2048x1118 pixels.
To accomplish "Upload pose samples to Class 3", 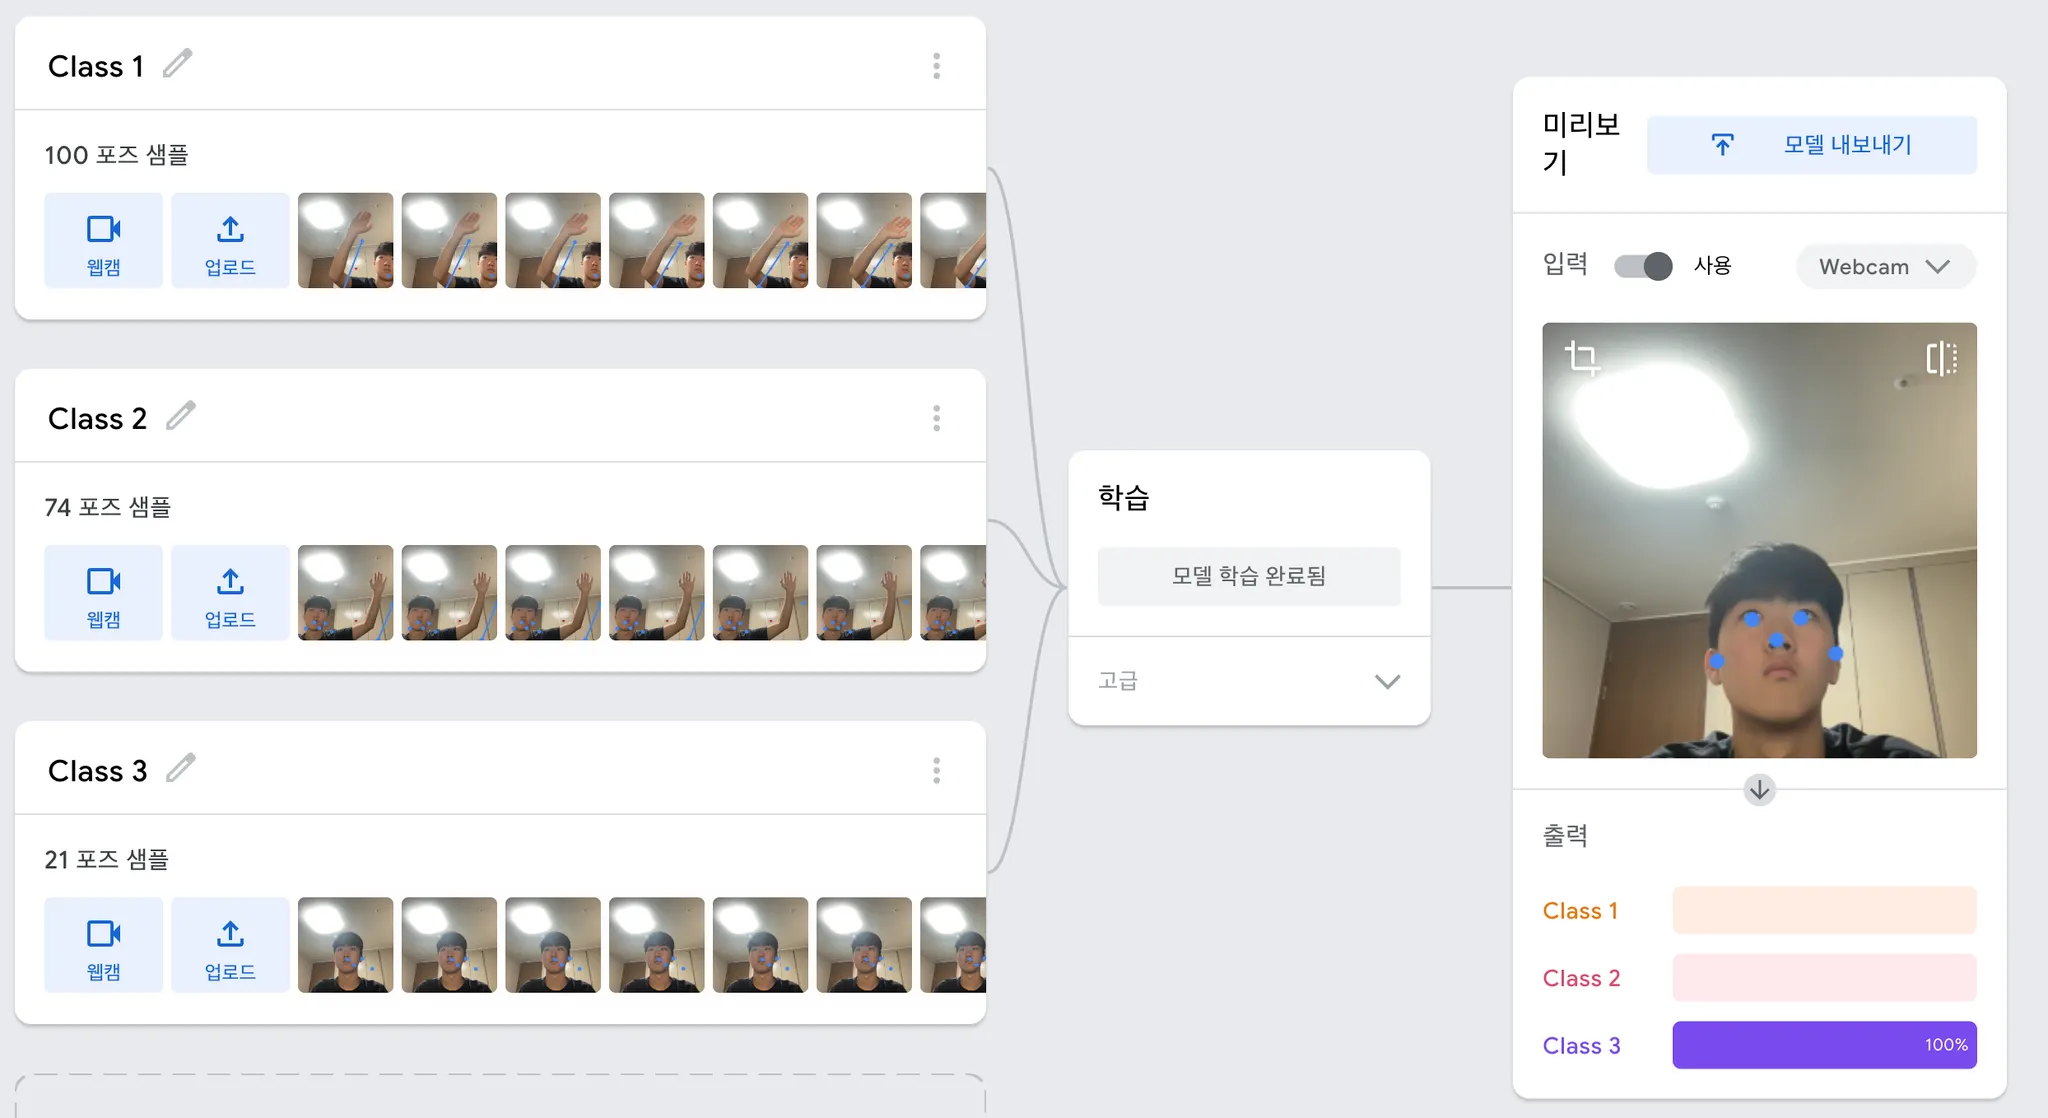I will 230,945.
